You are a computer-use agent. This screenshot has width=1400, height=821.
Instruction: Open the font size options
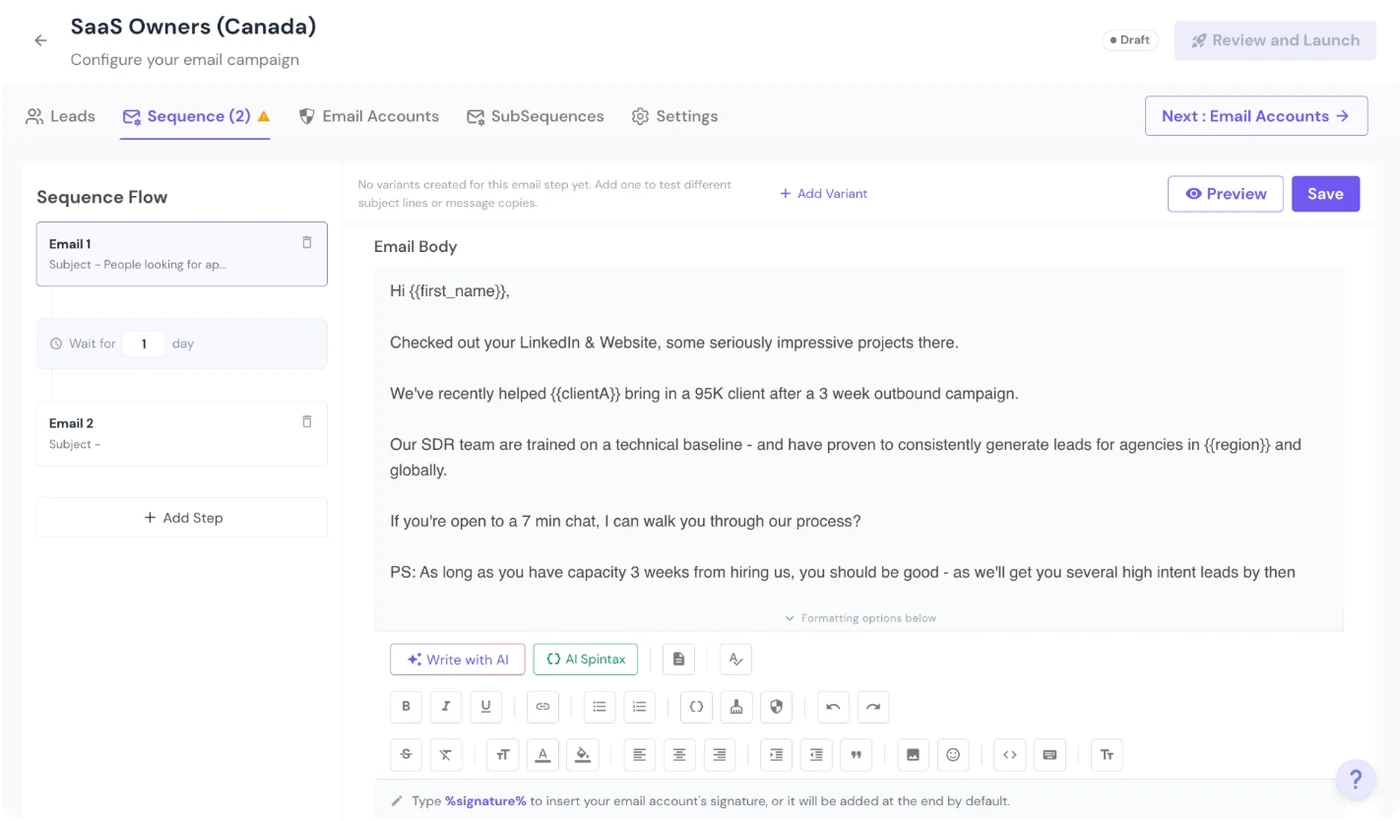point(503,755)
